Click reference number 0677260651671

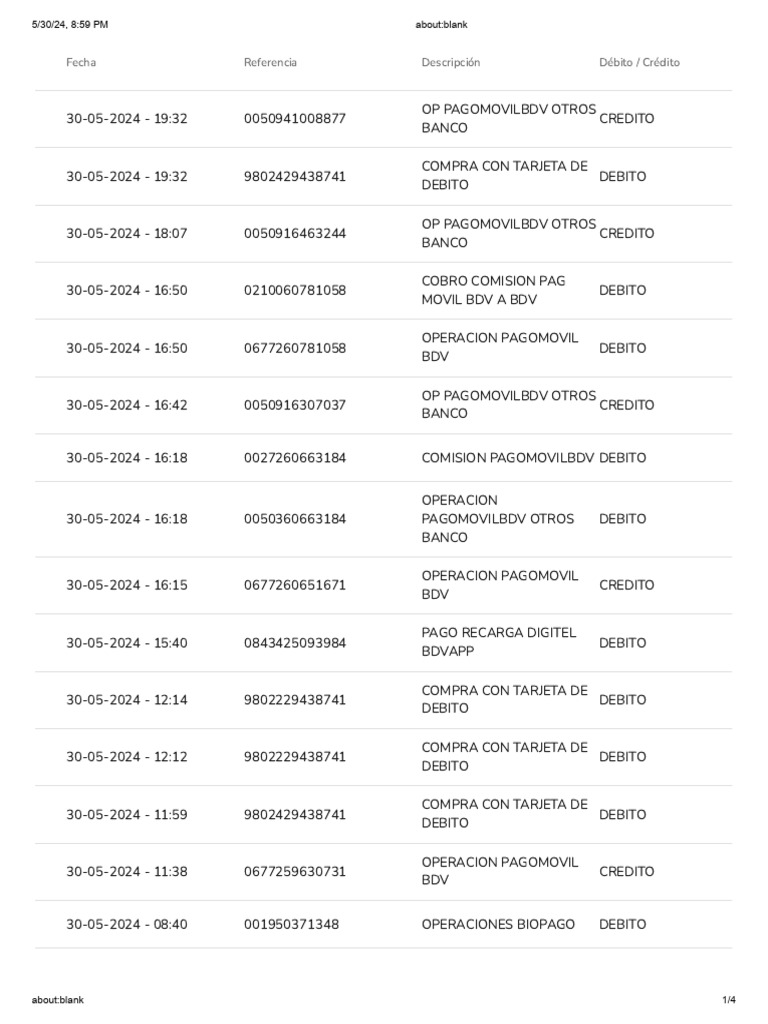coord(295,585)
